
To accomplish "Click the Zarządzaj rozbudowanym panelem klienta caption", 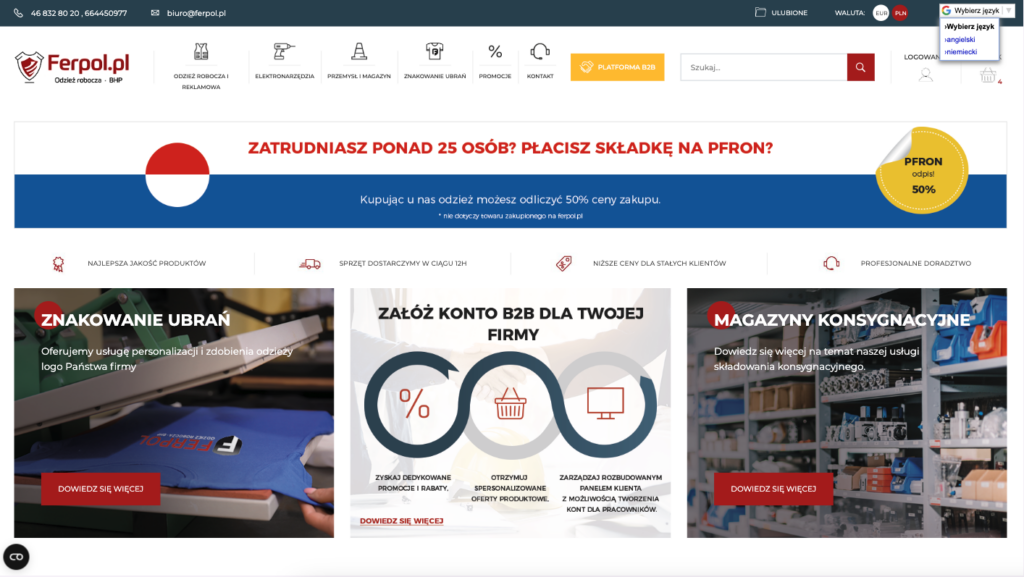I will pyautogui.click(x=611, y=493).
